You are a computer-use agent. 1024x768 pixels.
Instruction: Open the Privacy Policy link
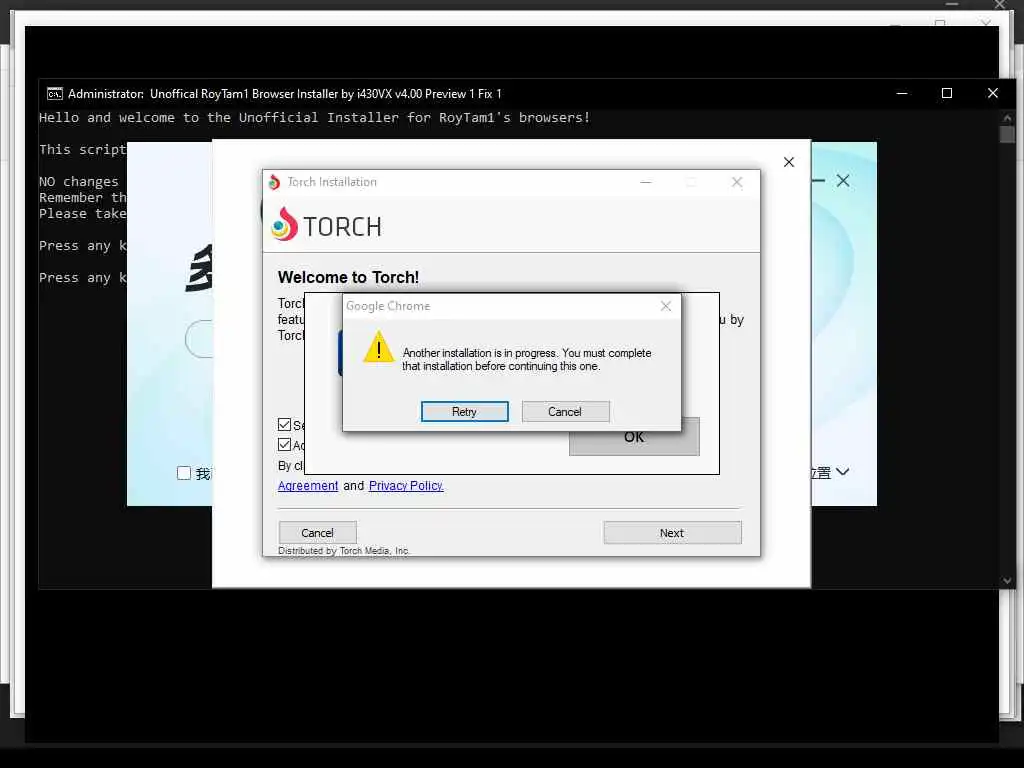[406, 486]
